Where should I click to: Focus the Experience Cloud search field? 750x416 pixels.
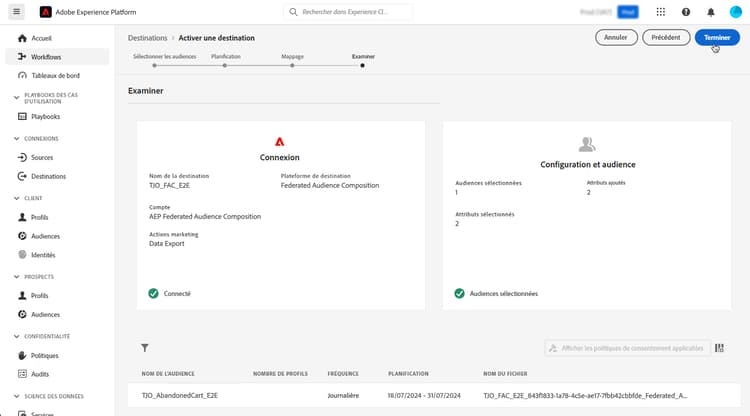click(348, 12)
